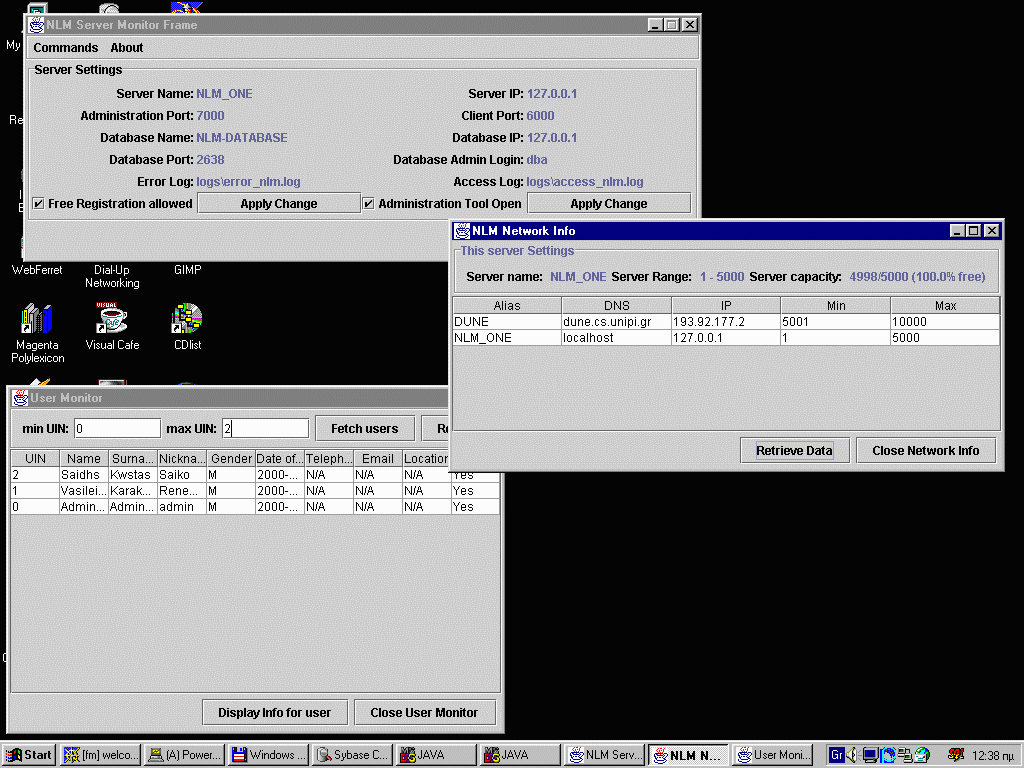Click the UIN column header
The image size is (1024, 768).
tap(35, 458)
